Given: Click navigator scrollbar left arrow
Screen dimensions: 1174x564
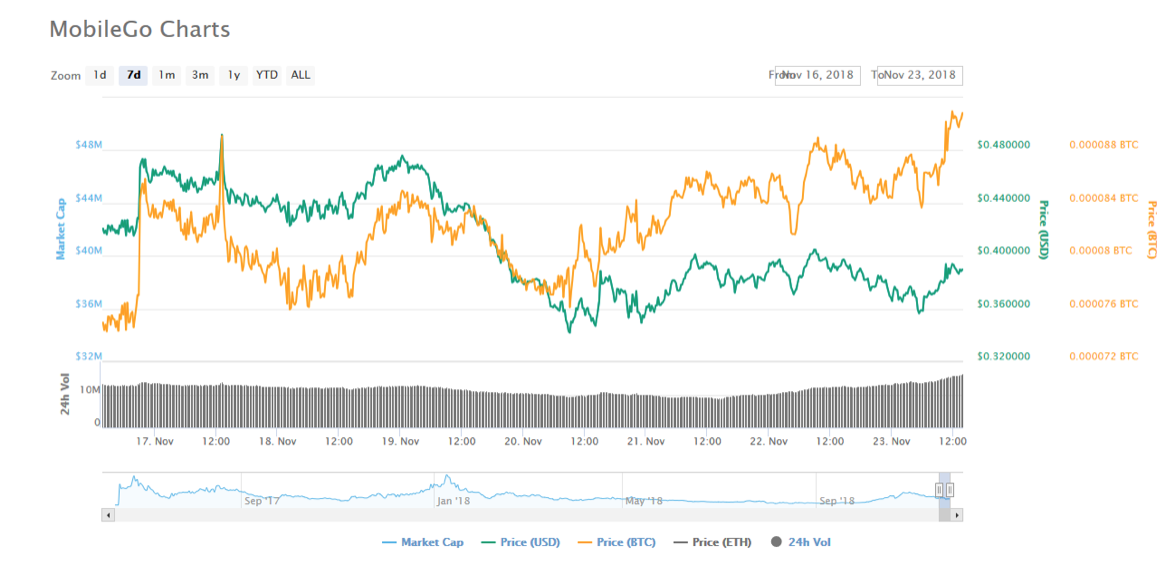Looking at the screenshot, I should pos(108,515).
